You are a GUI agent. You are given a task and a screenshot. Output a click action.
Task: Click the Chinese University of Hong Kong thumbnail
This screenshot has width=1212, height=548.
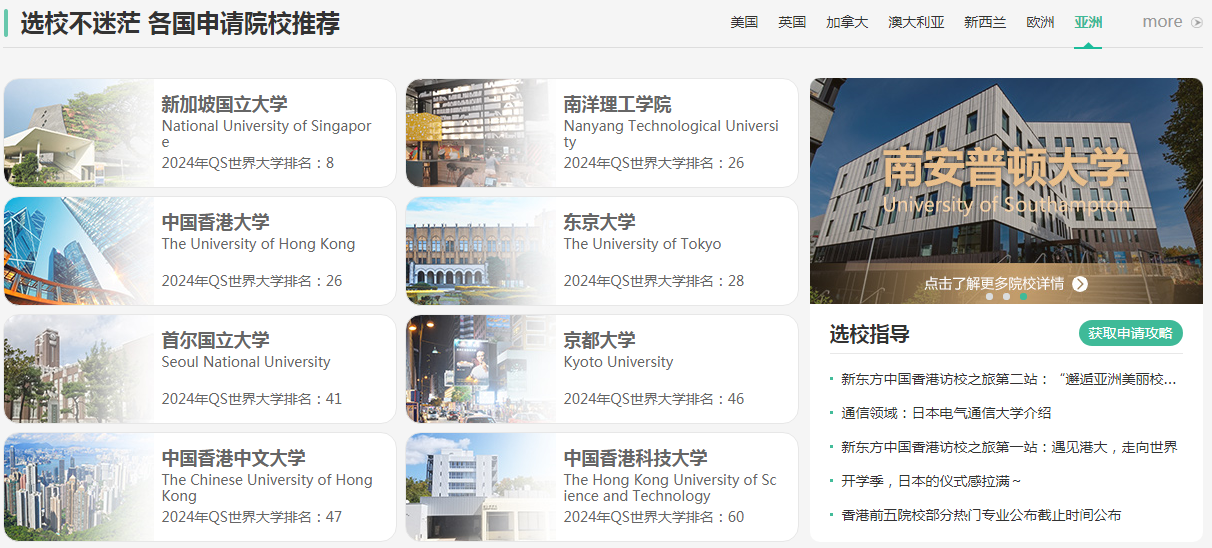click(79, 487)
